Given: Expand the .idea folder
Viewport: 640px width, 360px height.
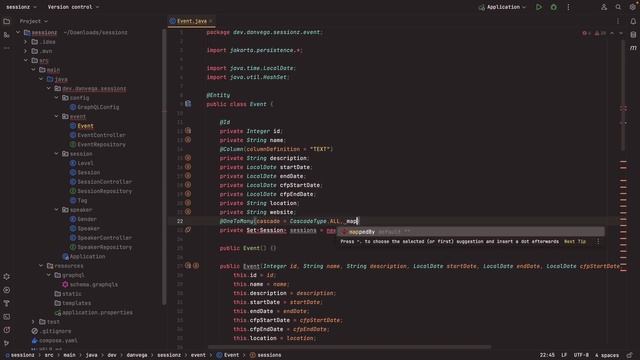Looking at the screenshot, I should pyautogui.click(x=26, y=42).
